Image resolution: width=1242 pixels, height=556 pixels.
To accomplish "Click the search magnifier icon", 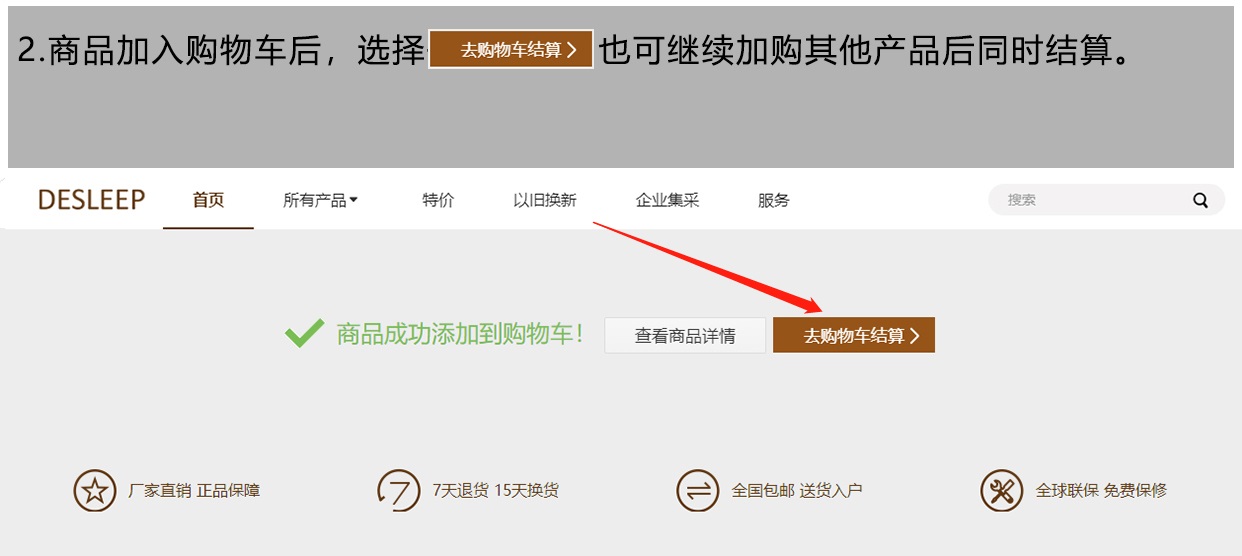I will pos(1200,200).
